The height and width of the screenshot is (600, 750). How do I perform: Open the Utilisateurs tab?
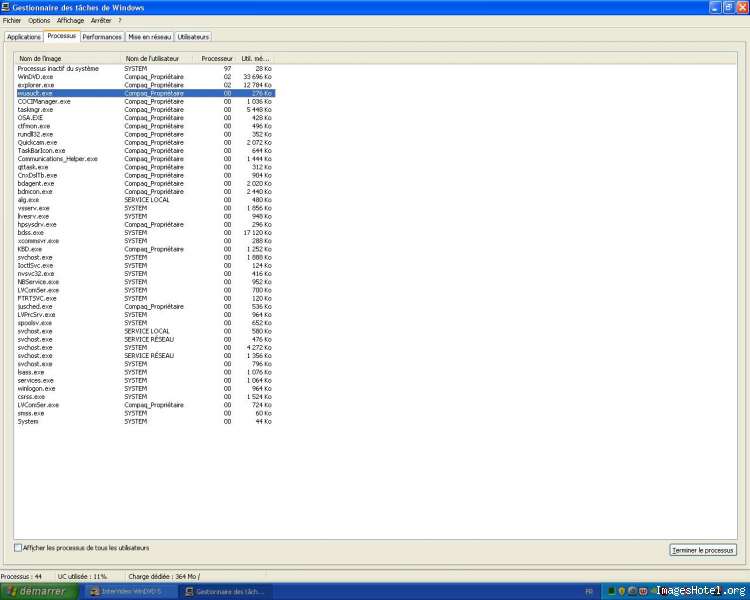[193, 37]
